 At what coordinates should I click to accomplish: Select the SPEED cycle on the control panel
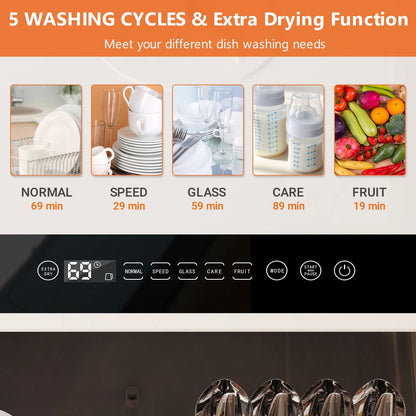coord(160,271)
